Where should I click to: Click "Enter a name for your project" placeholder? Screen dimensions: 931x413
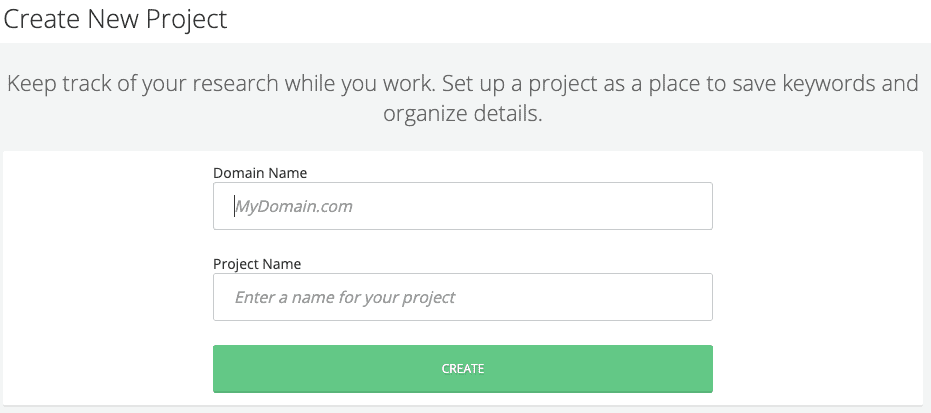click(345, 297)
